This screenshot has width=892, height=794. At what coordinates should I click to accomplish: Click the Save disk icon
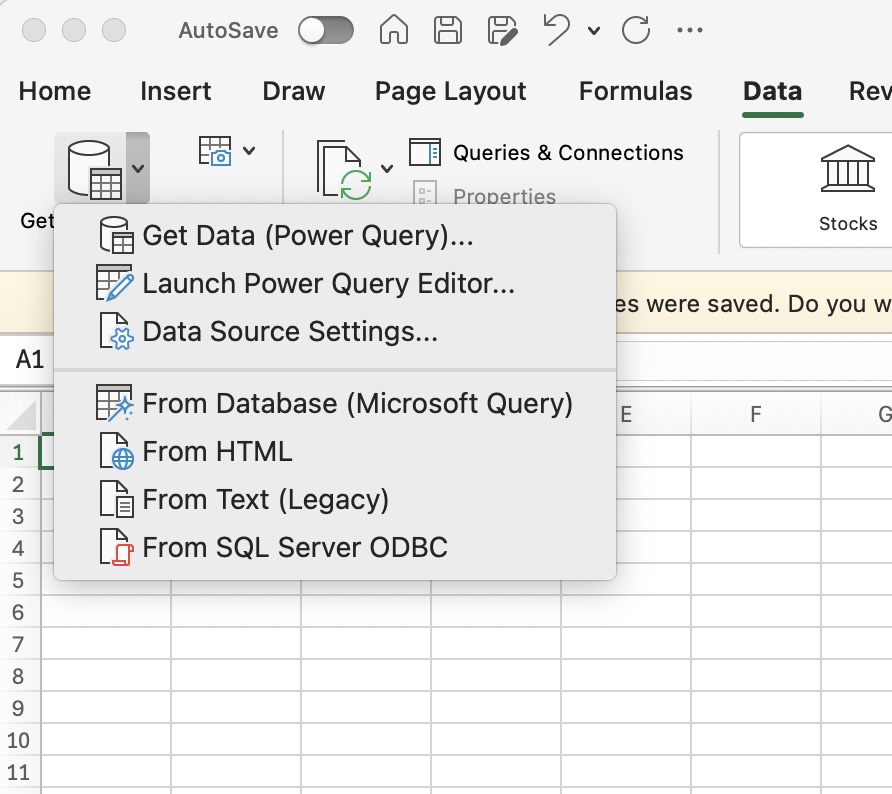(x=448, y=30)
